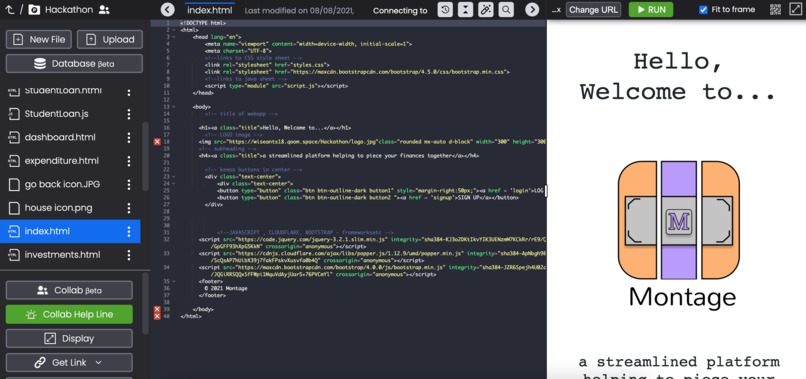Screen dimensions: 806x379
Task: Collapse the body section fold on line 13
Action: pyautogui.click(x=173, y=106)
